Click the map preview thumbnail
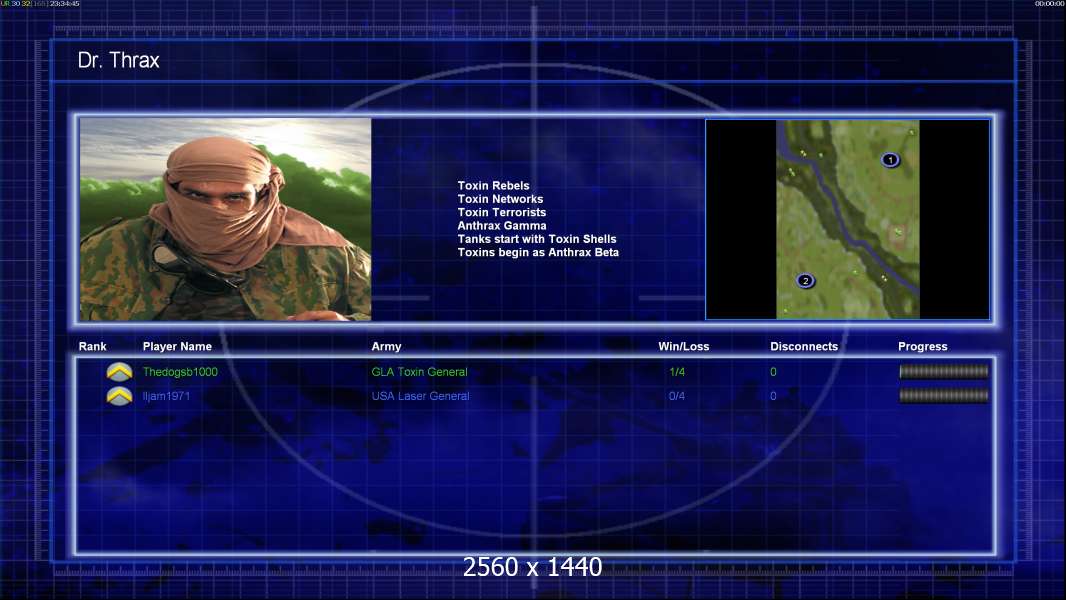1066x600 pixels. [848, 219]
